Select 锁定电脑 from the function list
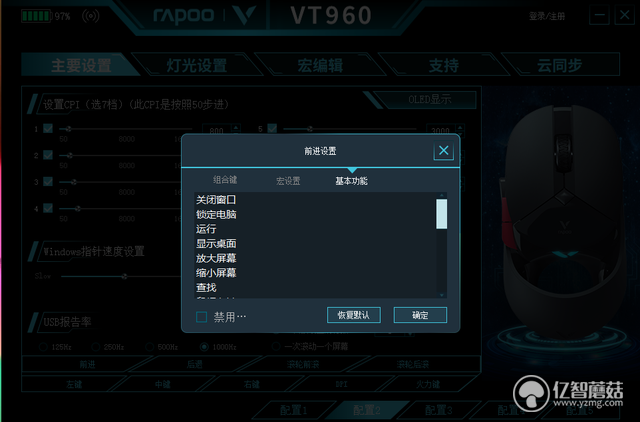 click(216, 214)
